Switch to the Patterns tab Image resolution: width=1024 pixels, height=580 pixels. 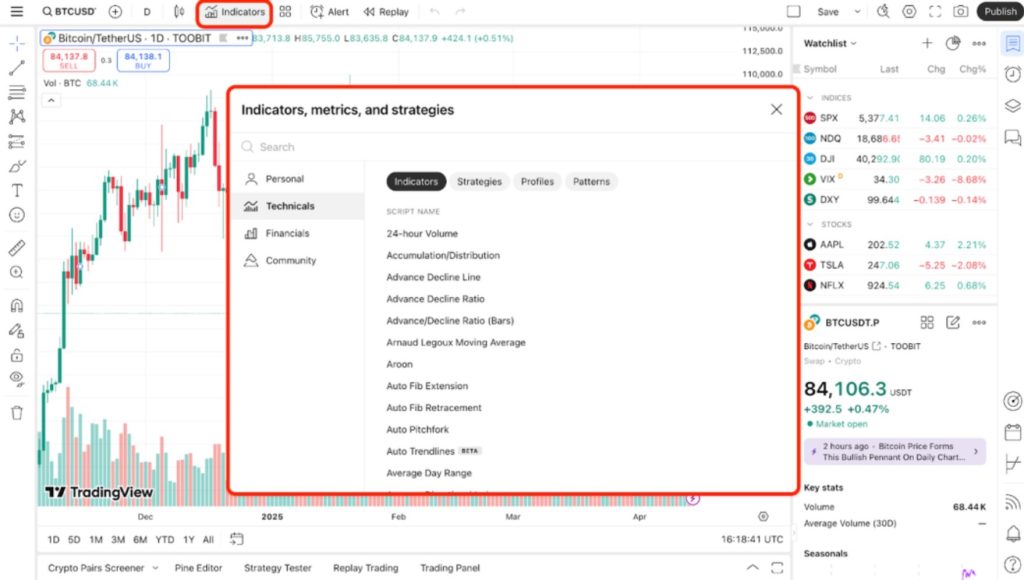pyautogui.click(x=591, y=182)
